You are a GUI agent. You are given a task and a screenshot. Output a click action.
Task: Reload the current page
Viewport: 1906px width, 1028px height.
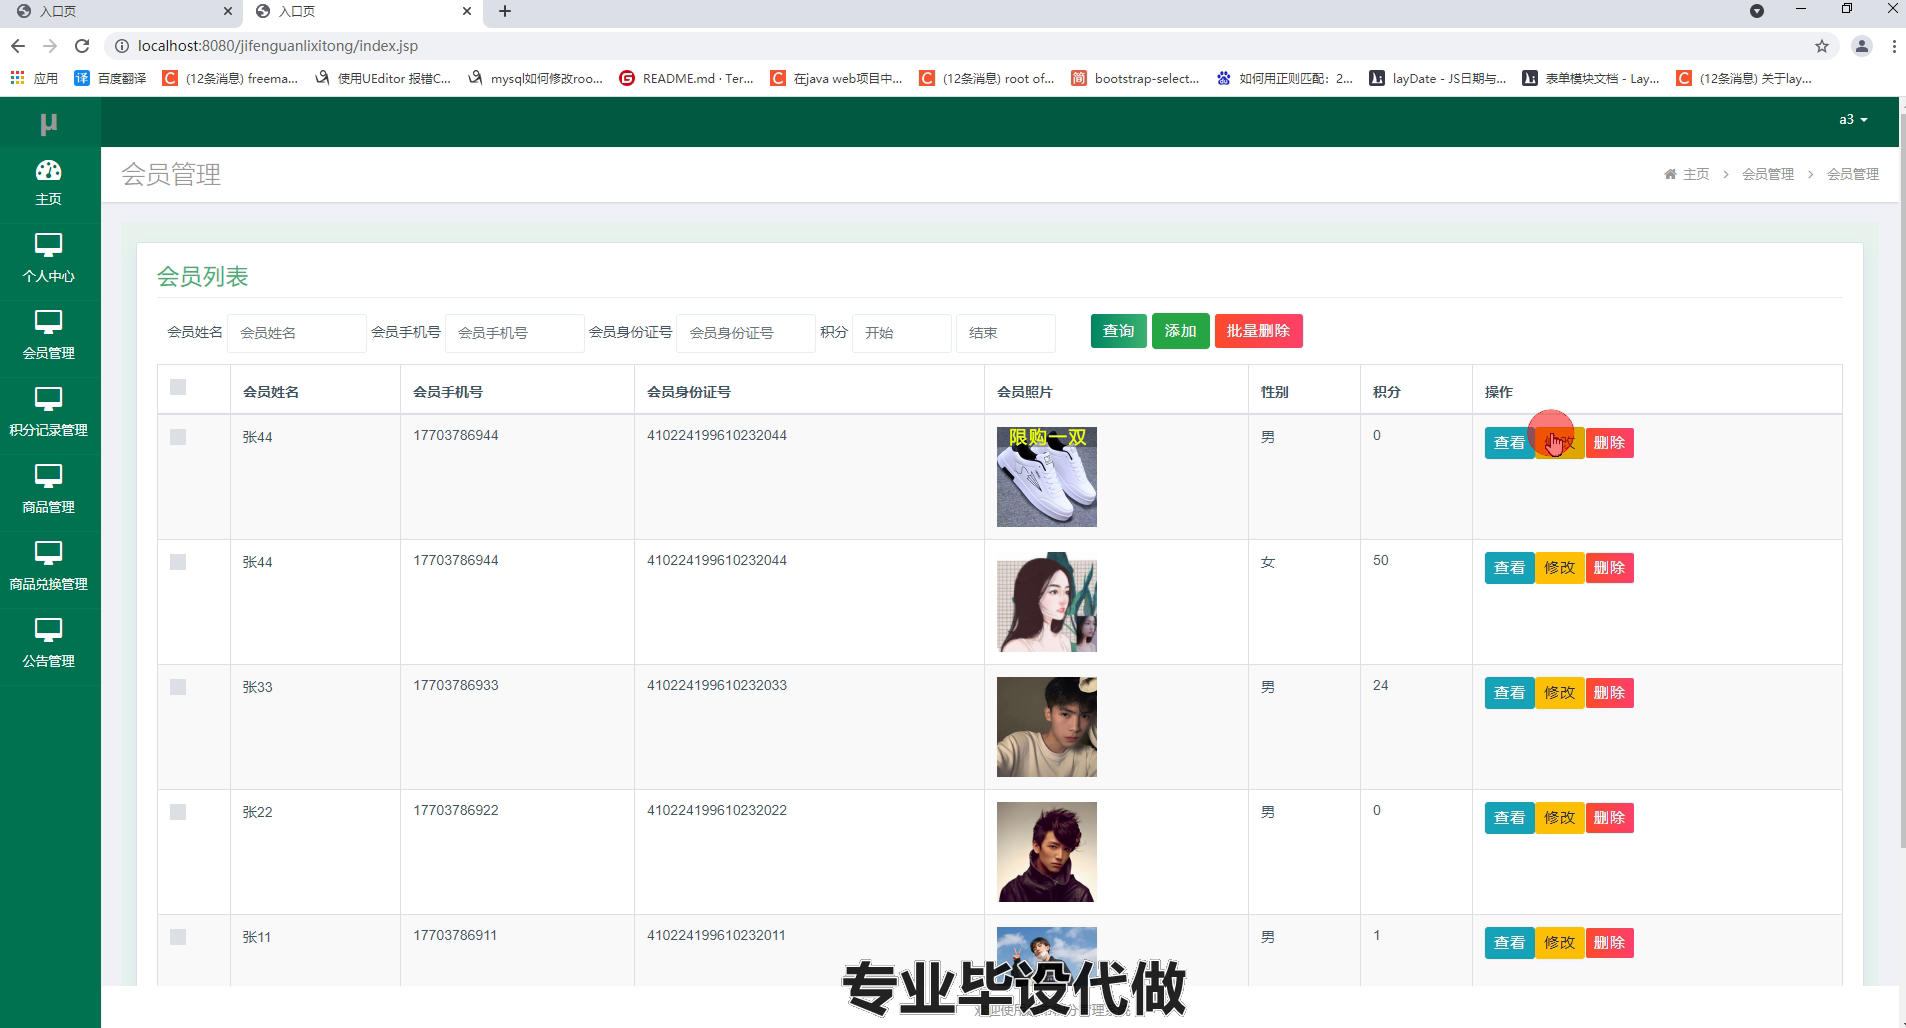tap(82, 46)
